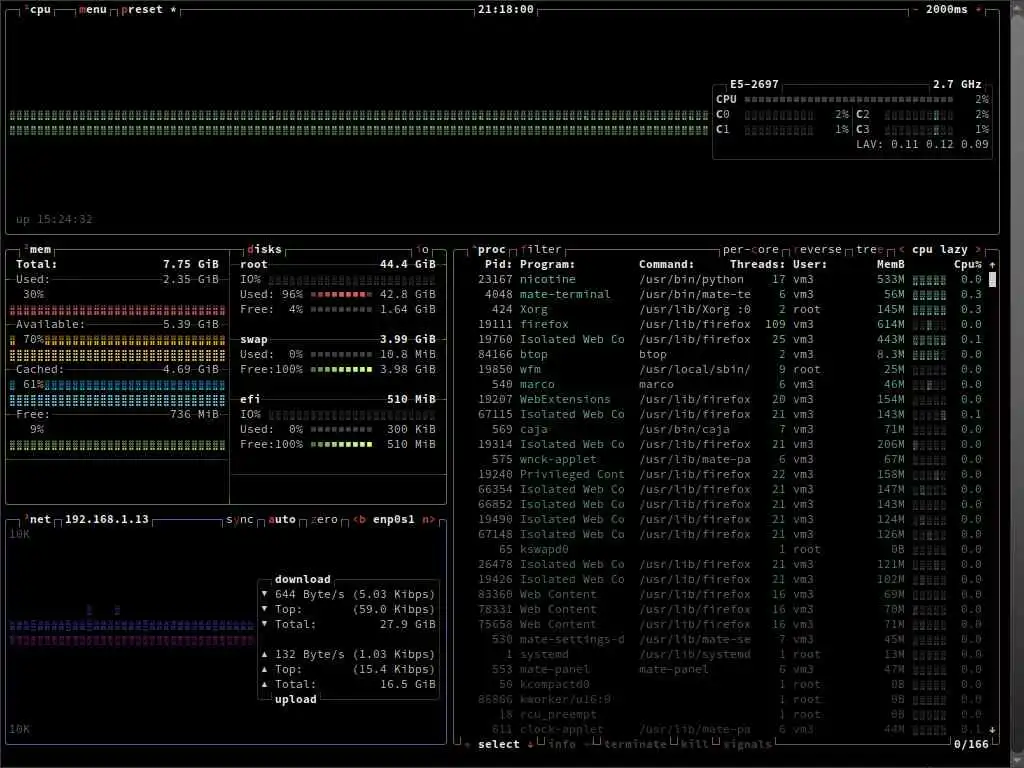Viewport: 1024px width, 768px height.
Task: Click the down arrow right of 'select'
Action: [530, 744]
